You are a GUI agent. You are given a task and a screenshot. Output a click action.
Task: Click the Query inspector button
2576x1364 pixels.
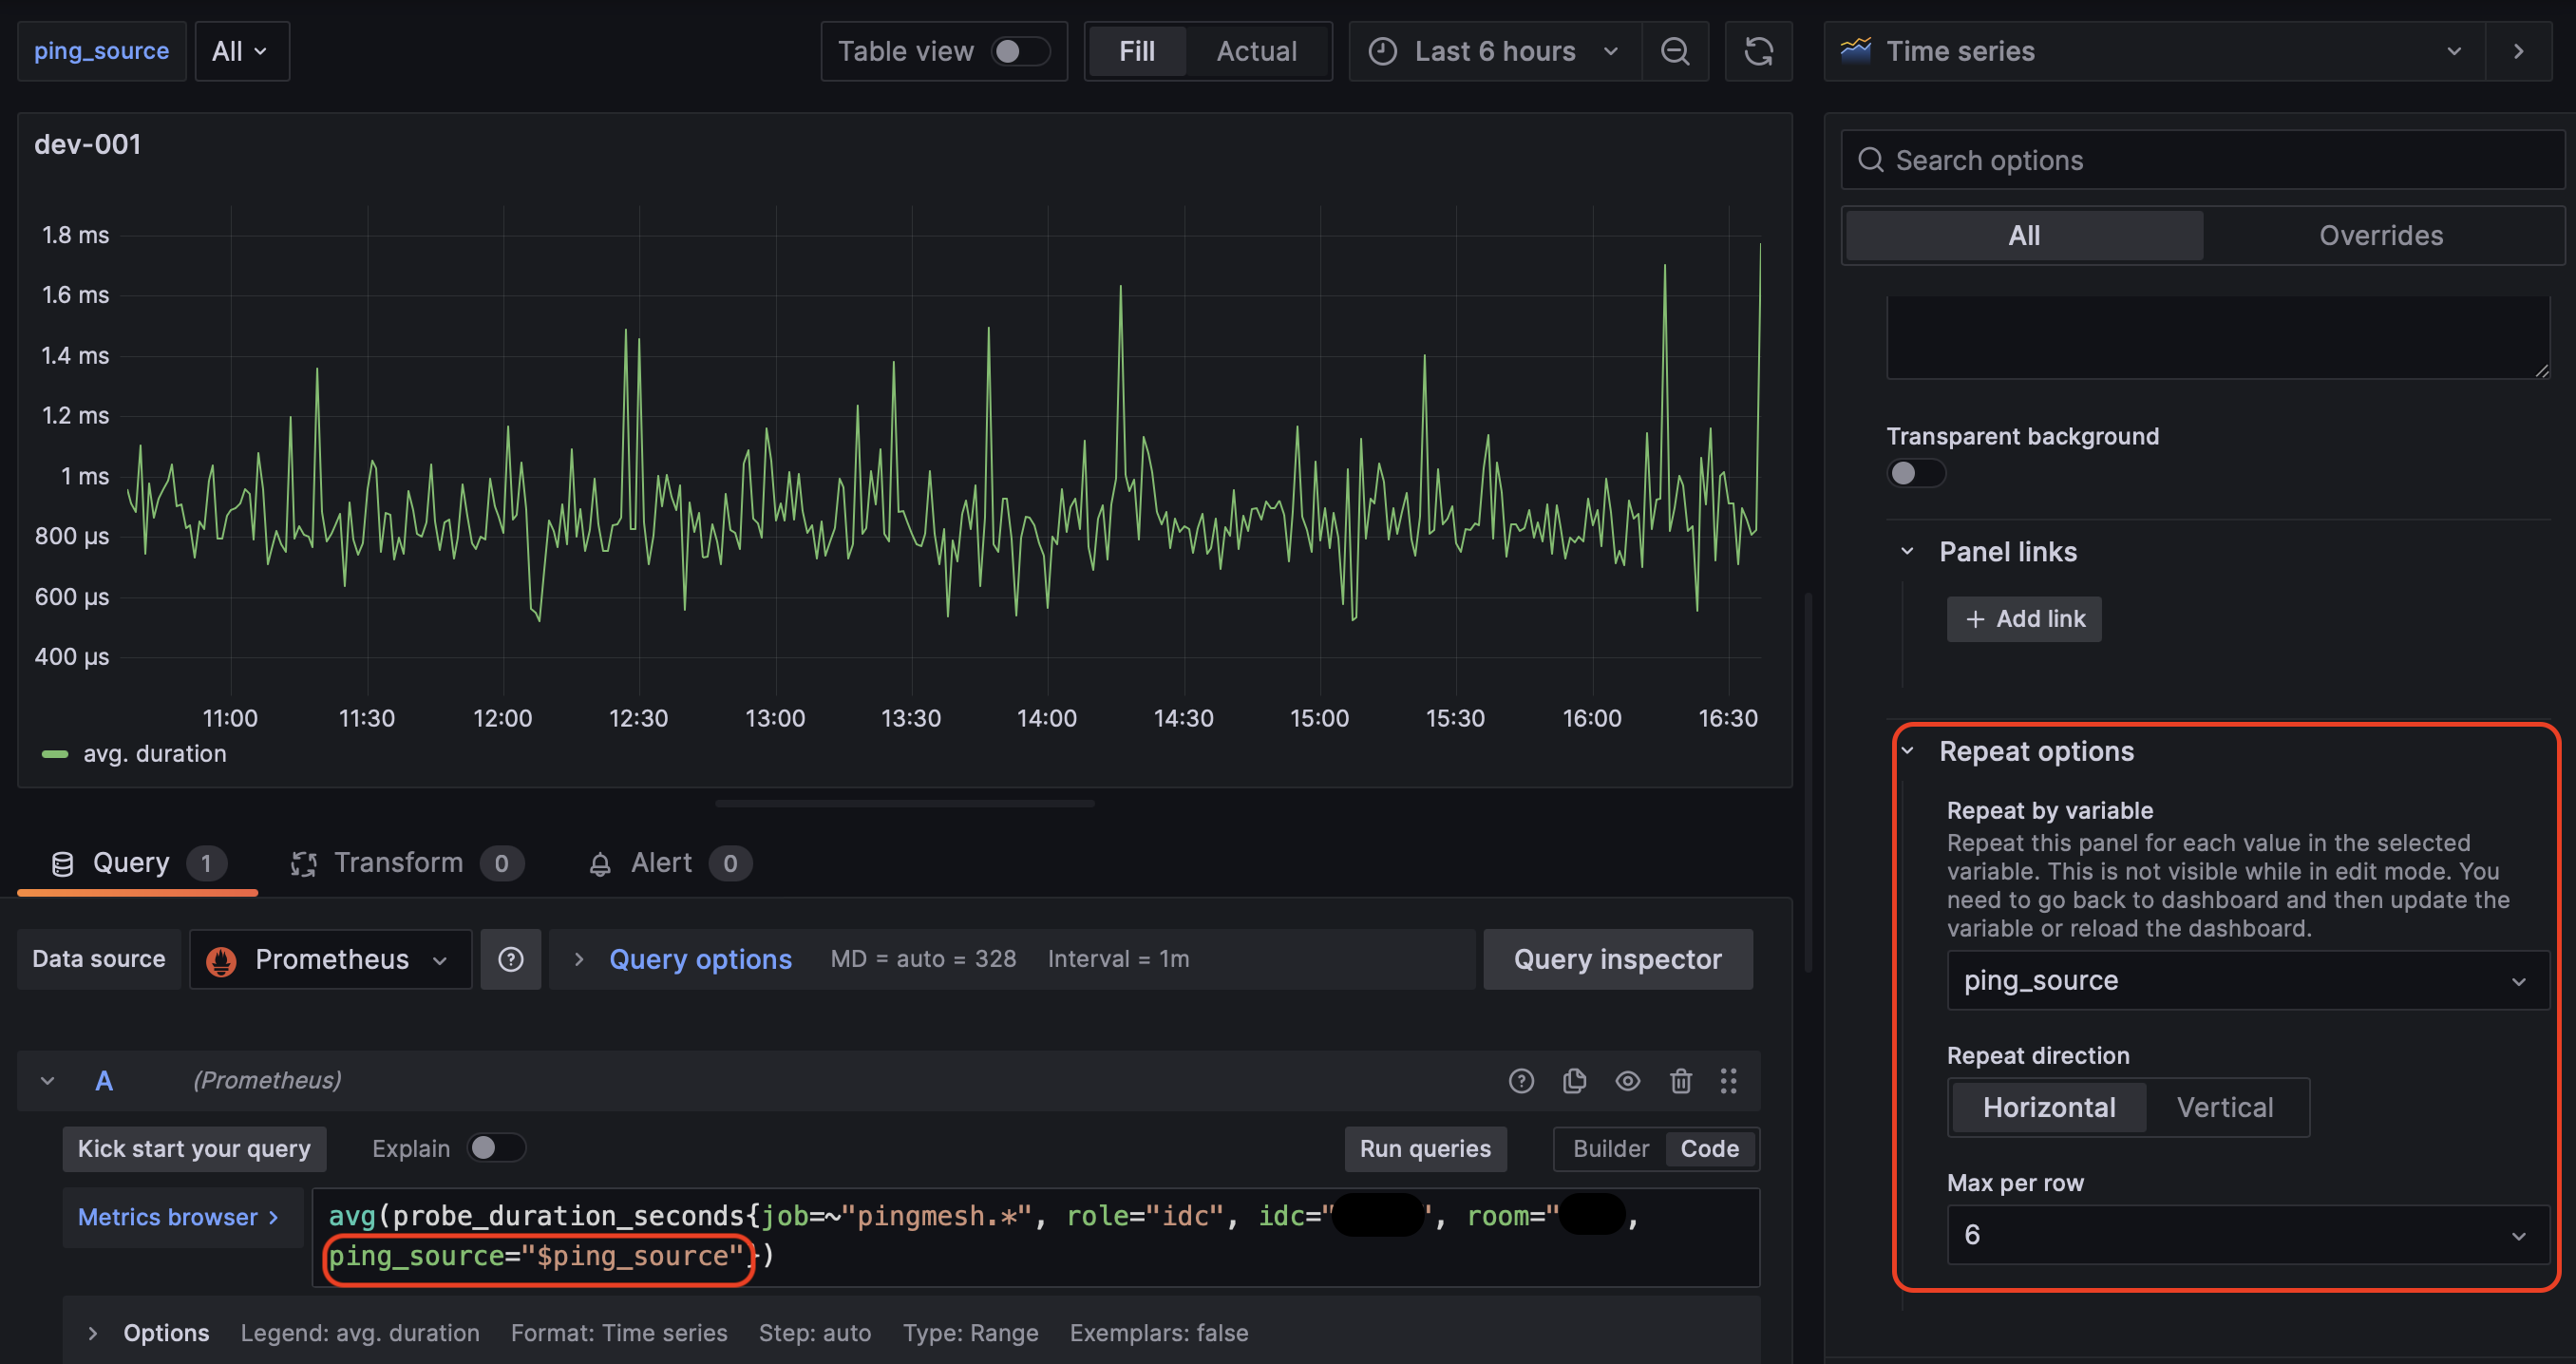pyautogui.click(x=1617, y=960)
